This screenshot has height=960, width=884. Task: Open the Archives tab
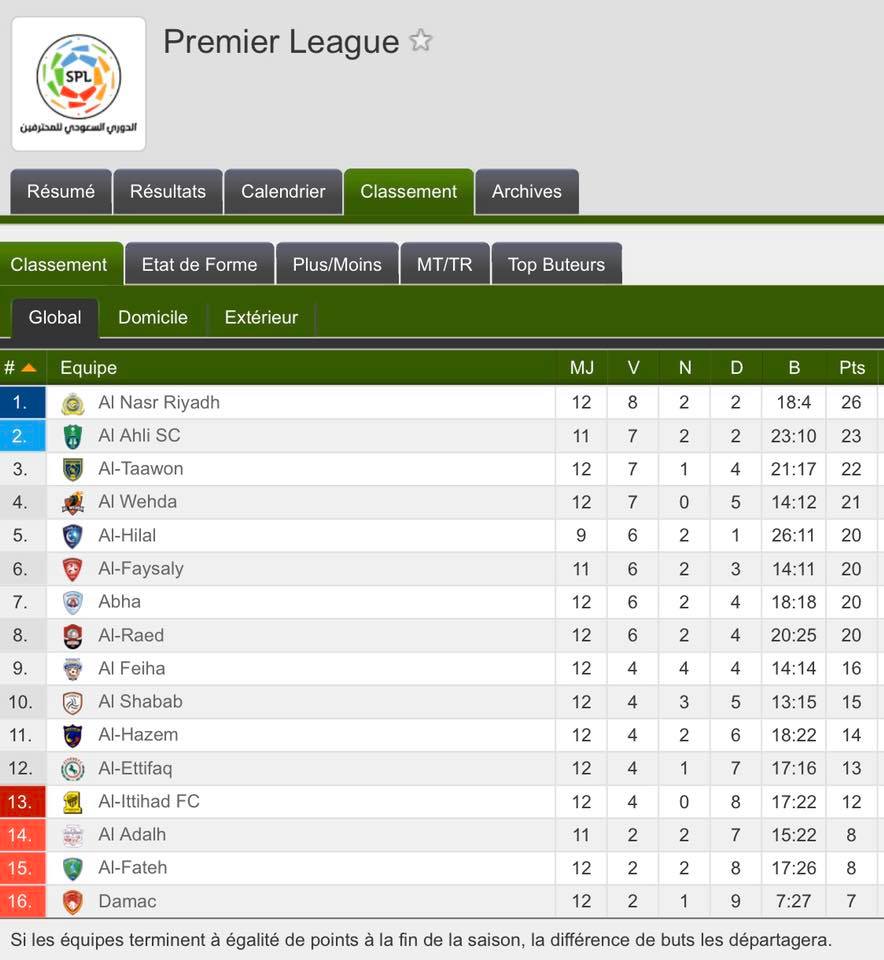tap(526, 192)
